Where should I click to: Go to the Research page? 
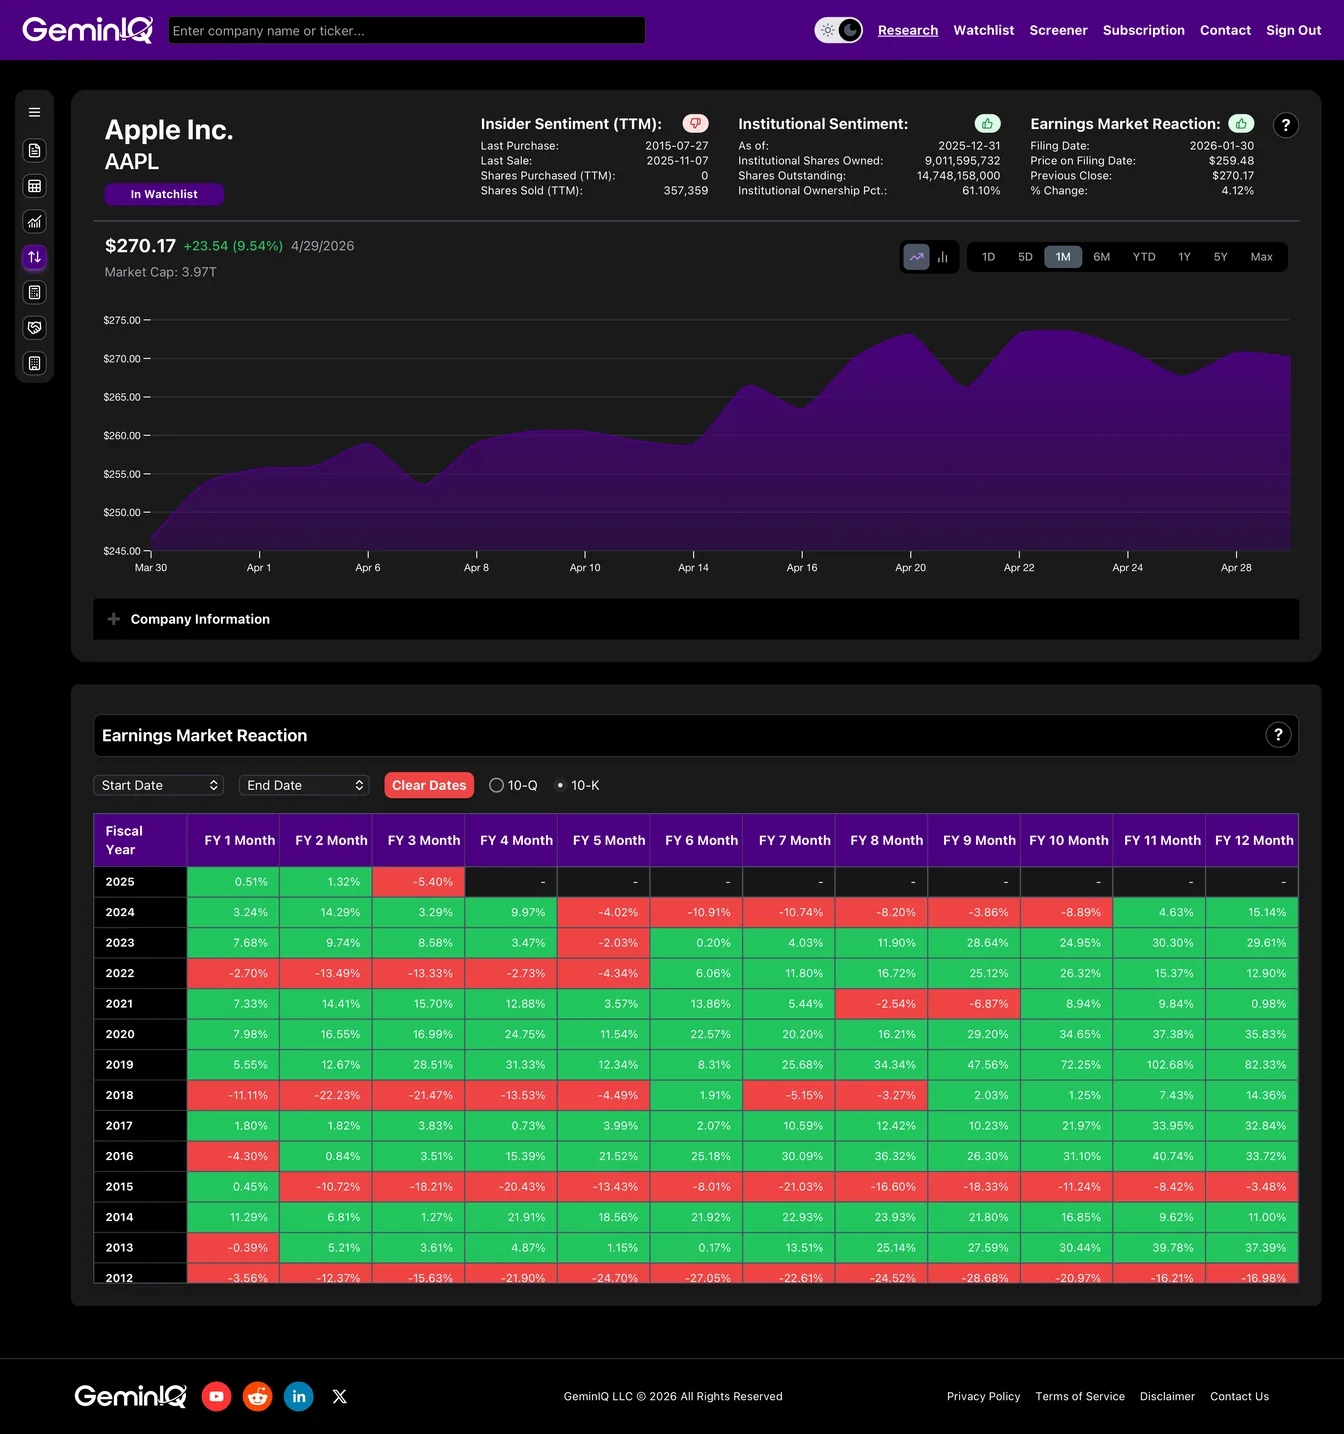click(908, 30)
